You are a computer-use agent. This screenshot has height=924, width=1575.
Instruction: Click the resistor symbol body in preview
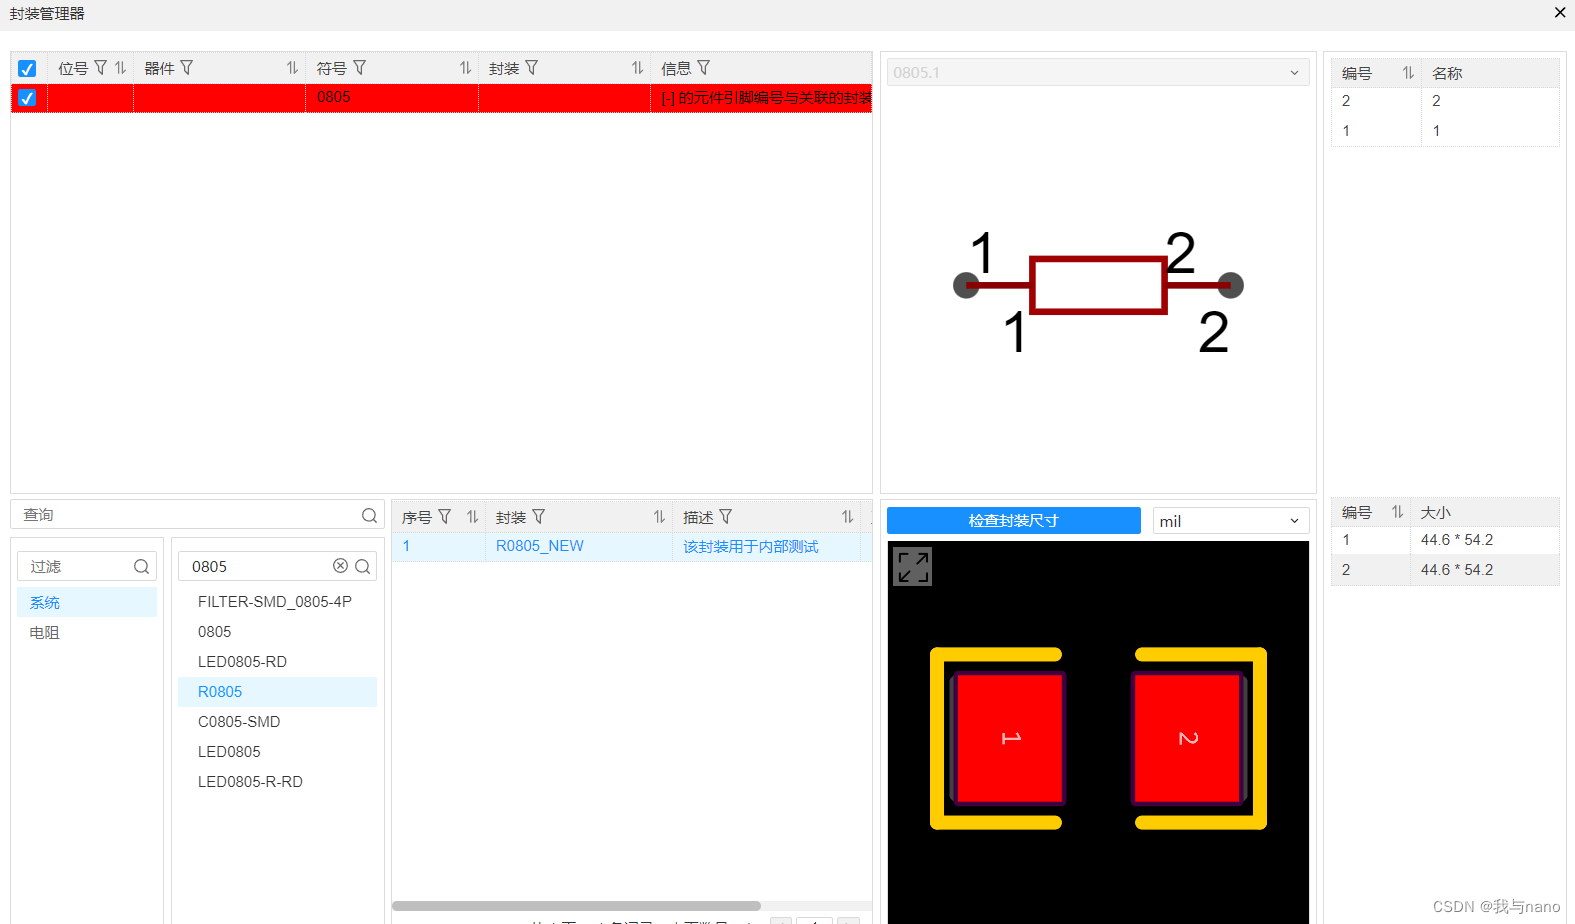(x=1098, y=285)
